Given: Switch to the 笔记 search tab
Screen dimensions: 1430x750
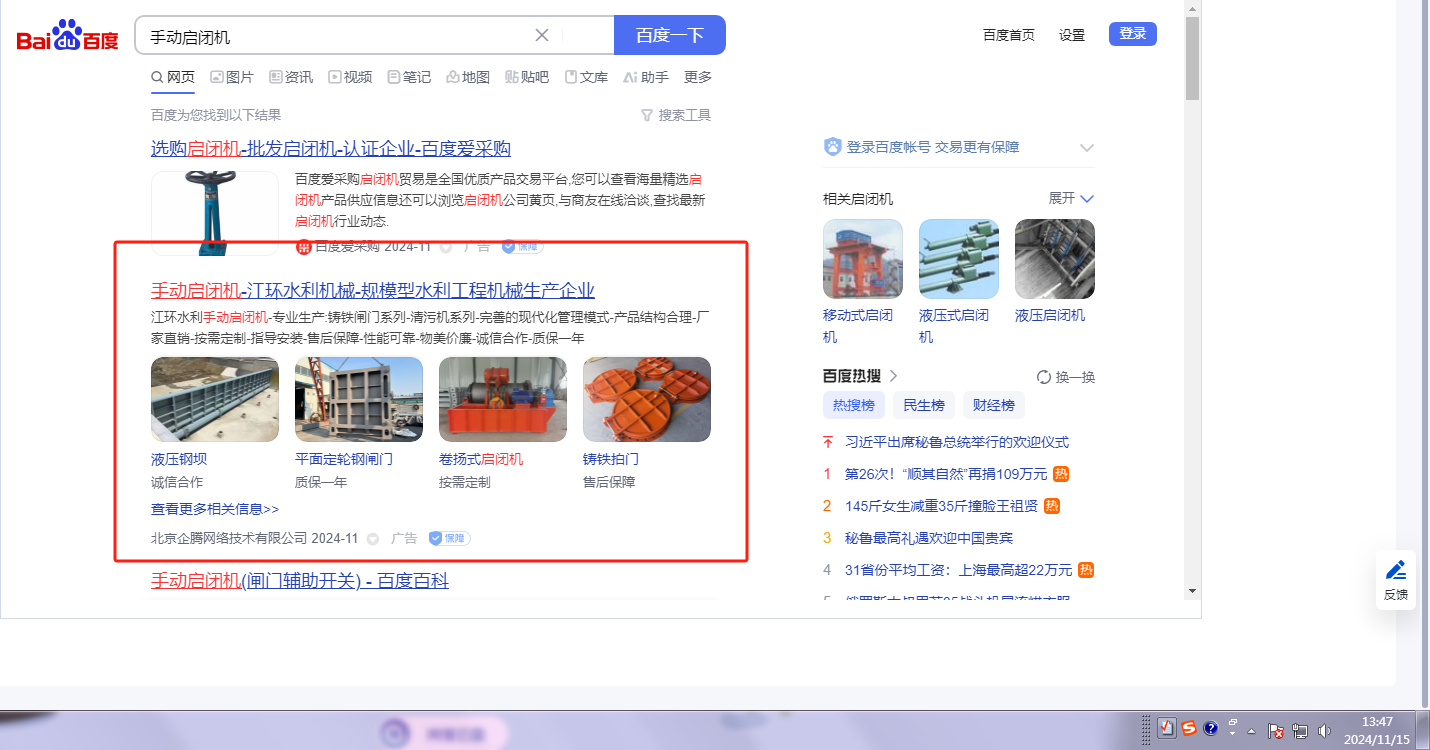Looking at the screenshot, I should [409, 77].
